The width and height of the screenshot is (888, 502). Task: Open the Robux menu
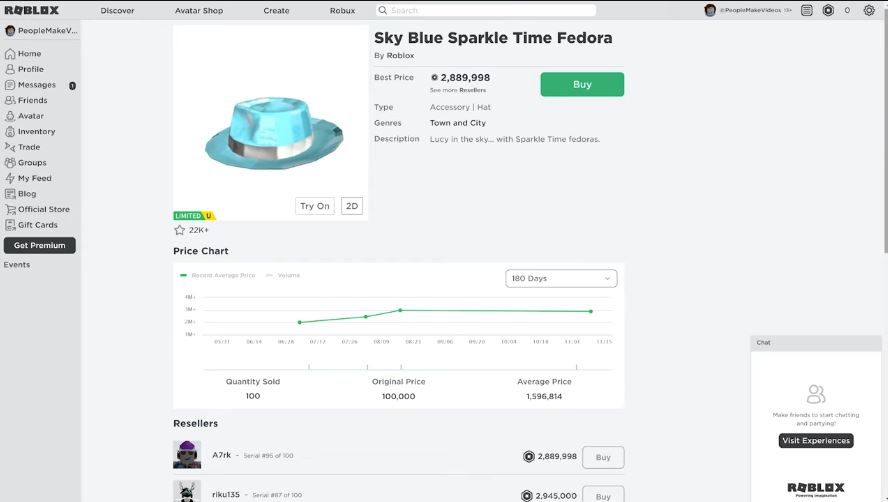point(343,10)
